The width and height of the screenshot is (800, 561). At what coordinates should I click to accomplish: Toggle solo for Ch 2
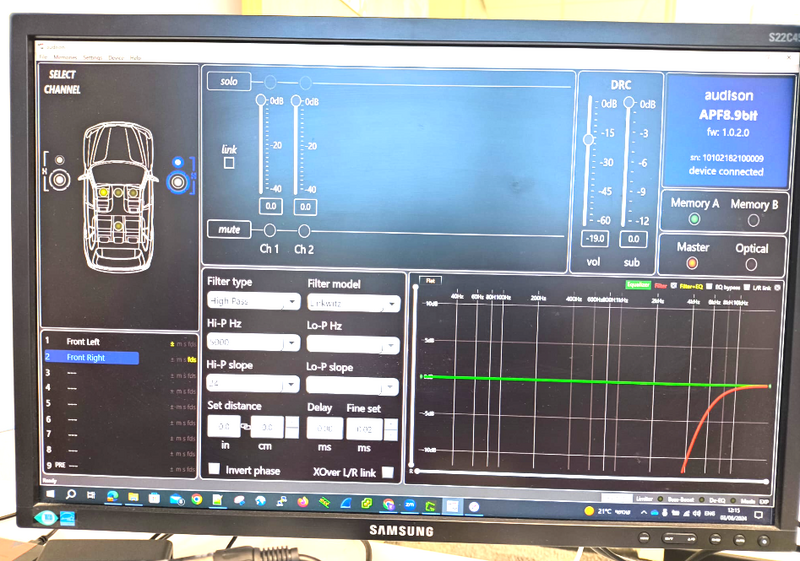click(305, 82)
